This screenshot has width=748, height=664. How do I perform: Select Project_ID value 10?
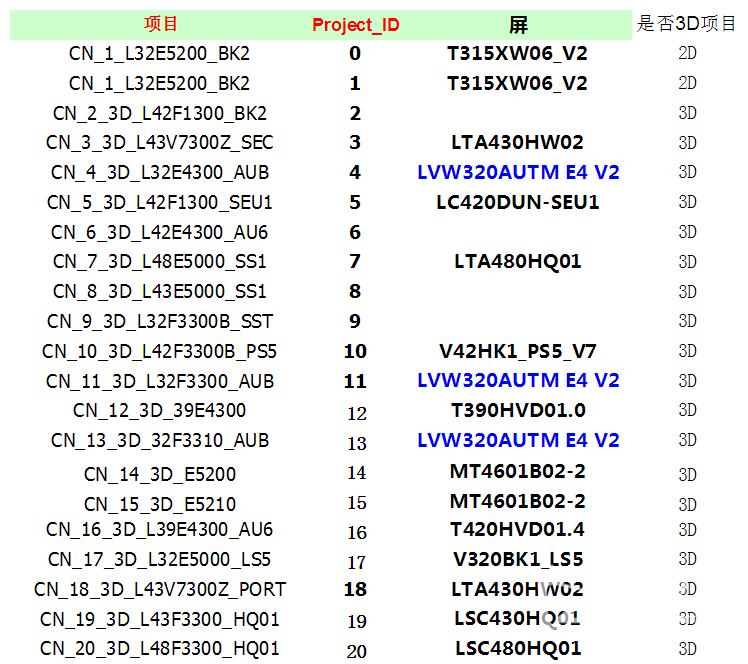coord(355,352)
